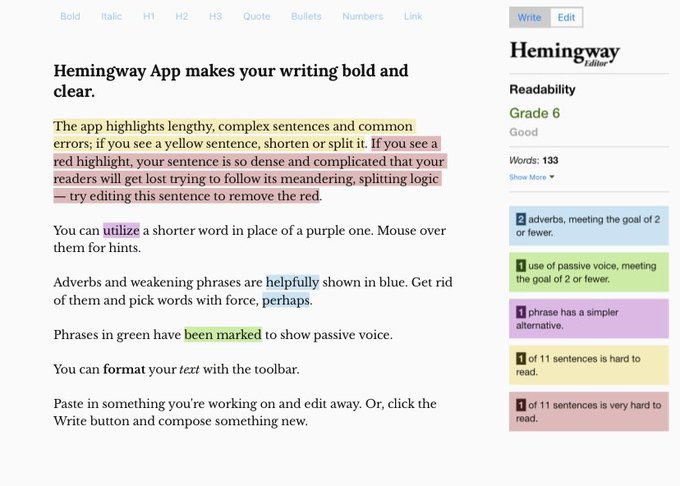The image size is (680, 486).
Task: Click the Words: 133 count
Action: [x=533, y=160]
